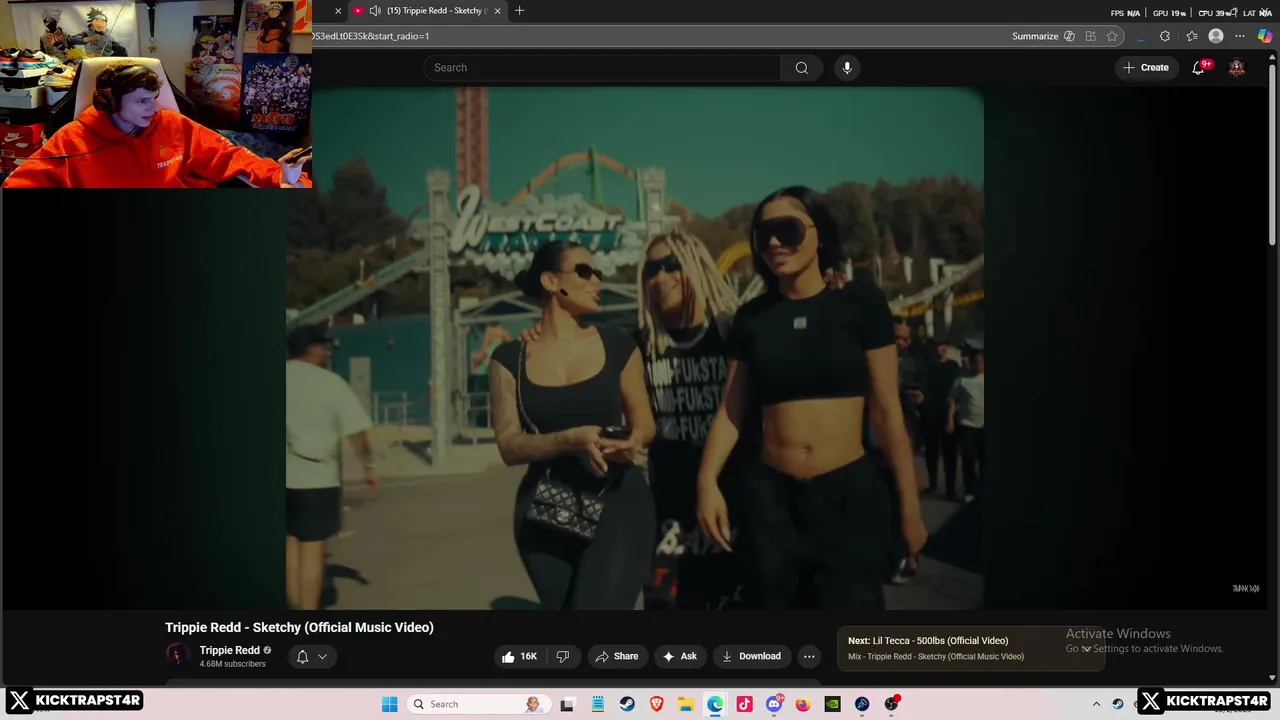Activate voice search microphone
Image resolution: width=1280 pixels, height=720 pixels.
847,67
